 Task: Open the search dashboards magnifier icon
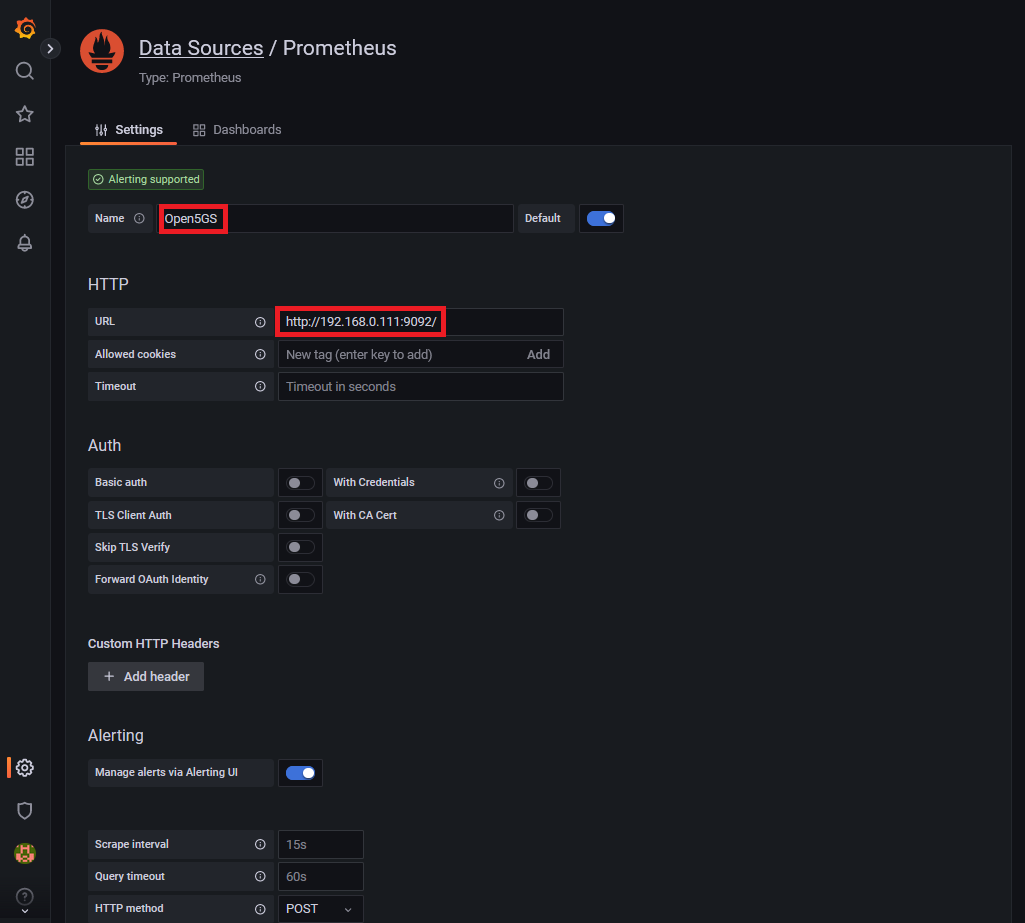(25, 71)
